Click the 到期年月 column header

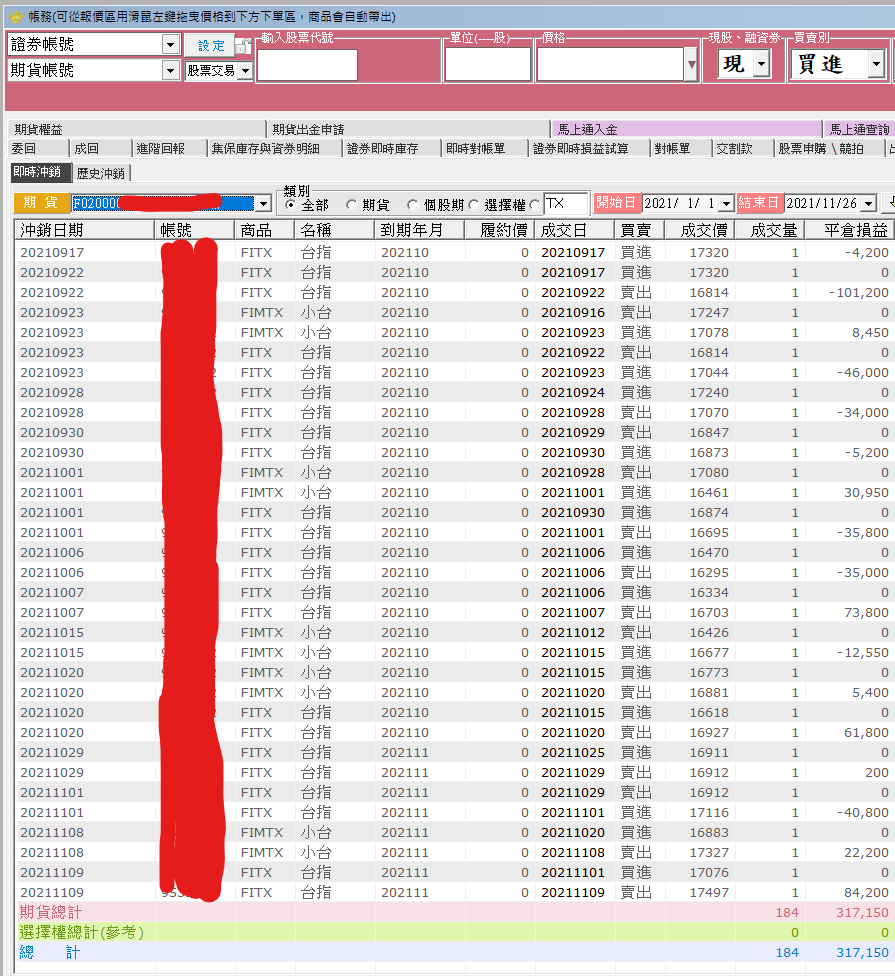(420, 230)
